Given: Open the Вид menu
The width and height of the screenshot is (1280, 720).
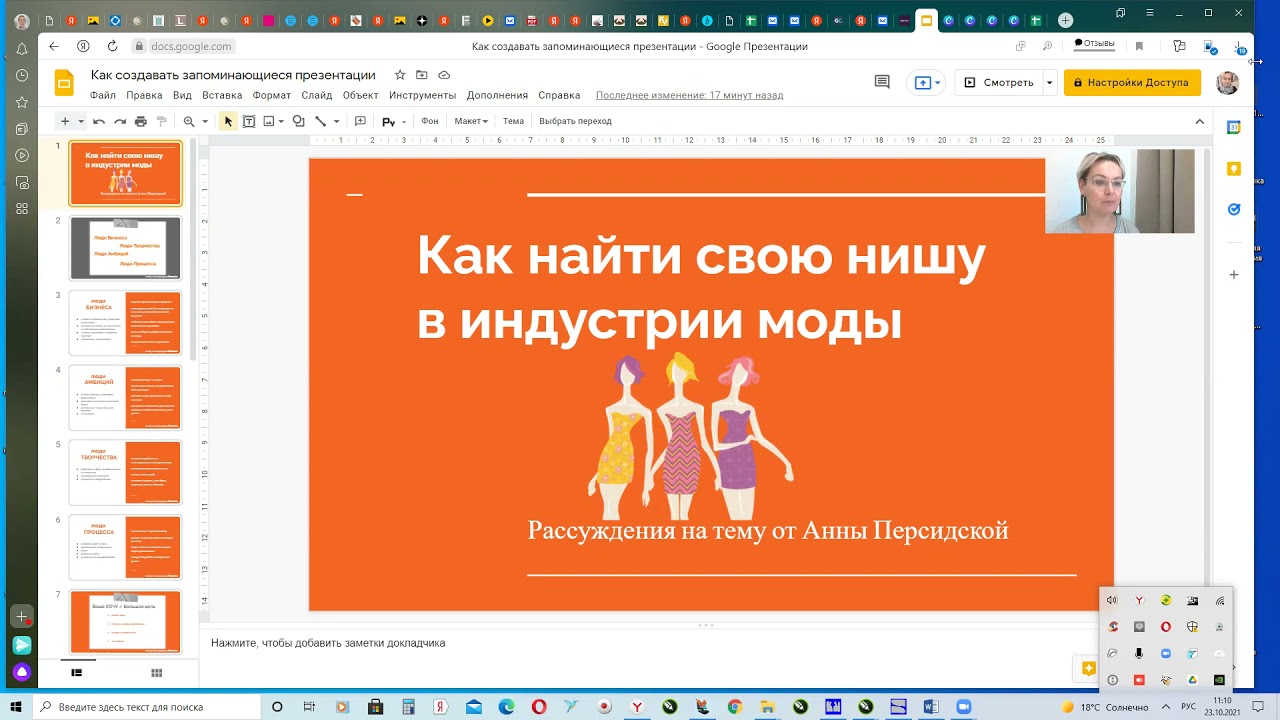Looking at the screenshot, I should click(182, 95).
